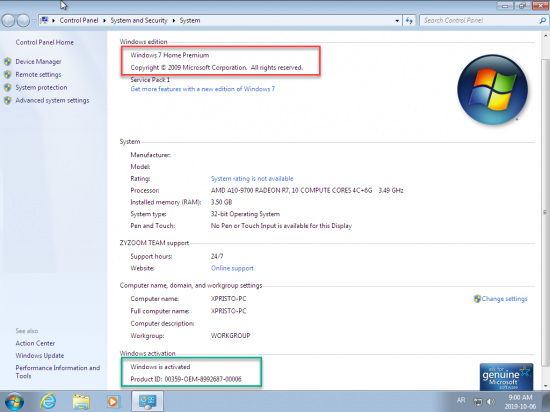The image size is (550, 412).
Task: Click the Control Panel taskbar button
Action: pyautogui.click(x=147, y=401)
